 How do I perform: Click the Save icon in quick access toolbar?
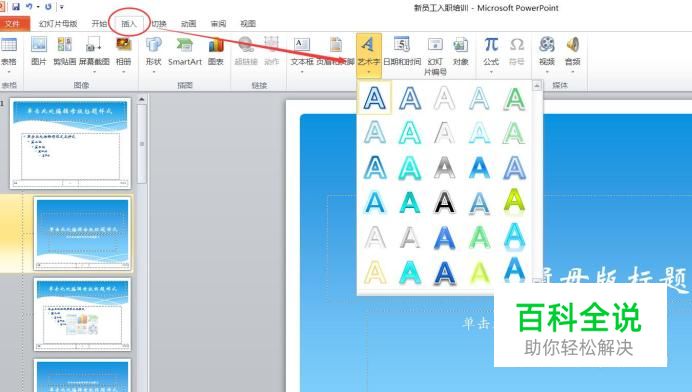click(x=16, y=7)
